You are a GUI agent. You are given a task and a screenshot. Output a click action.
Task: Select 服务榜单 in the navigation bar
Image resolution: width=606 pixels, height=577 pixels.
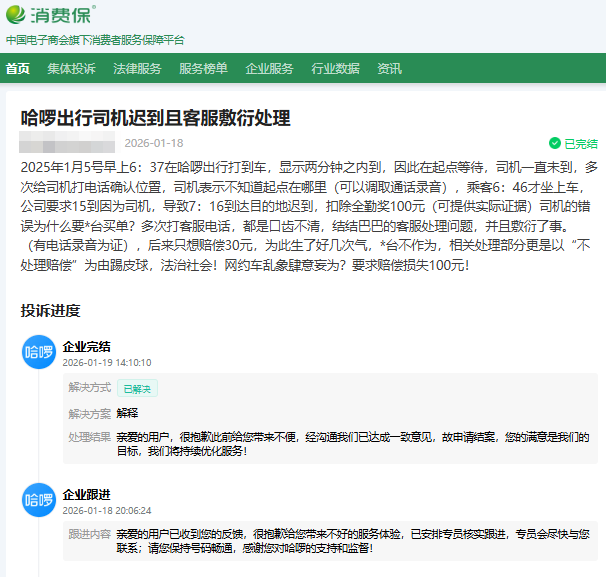point(203,69)
